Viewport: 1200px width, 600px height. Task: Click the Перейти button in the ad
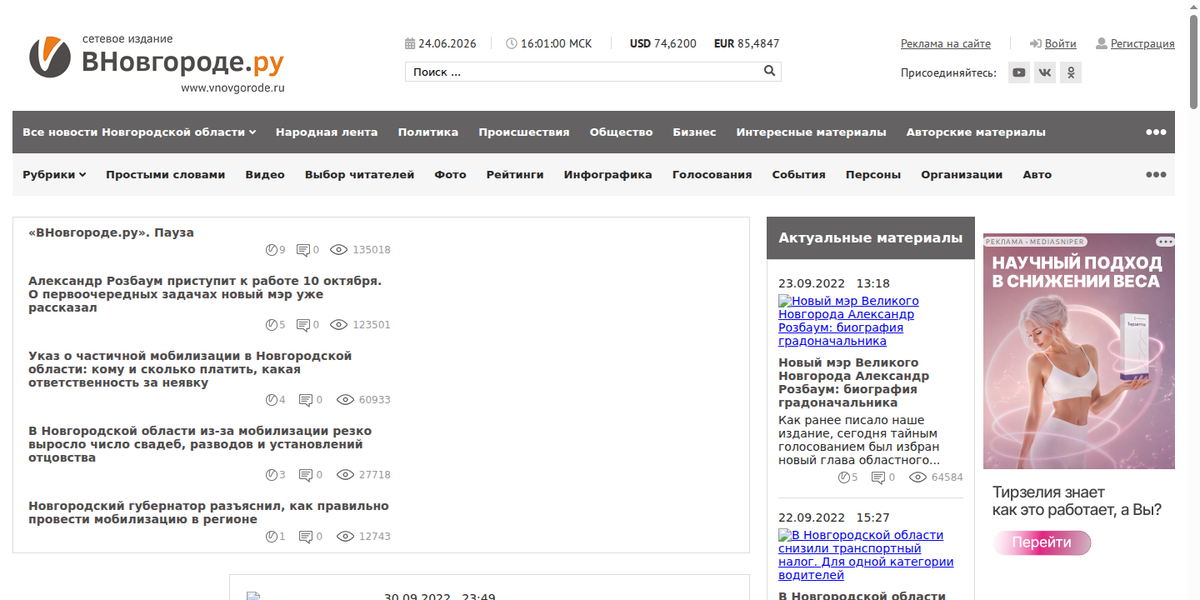[1041, 543]
